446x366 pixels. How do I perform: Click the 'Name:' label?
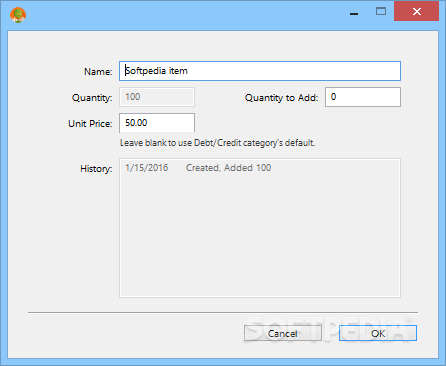(x=98, y=72)
